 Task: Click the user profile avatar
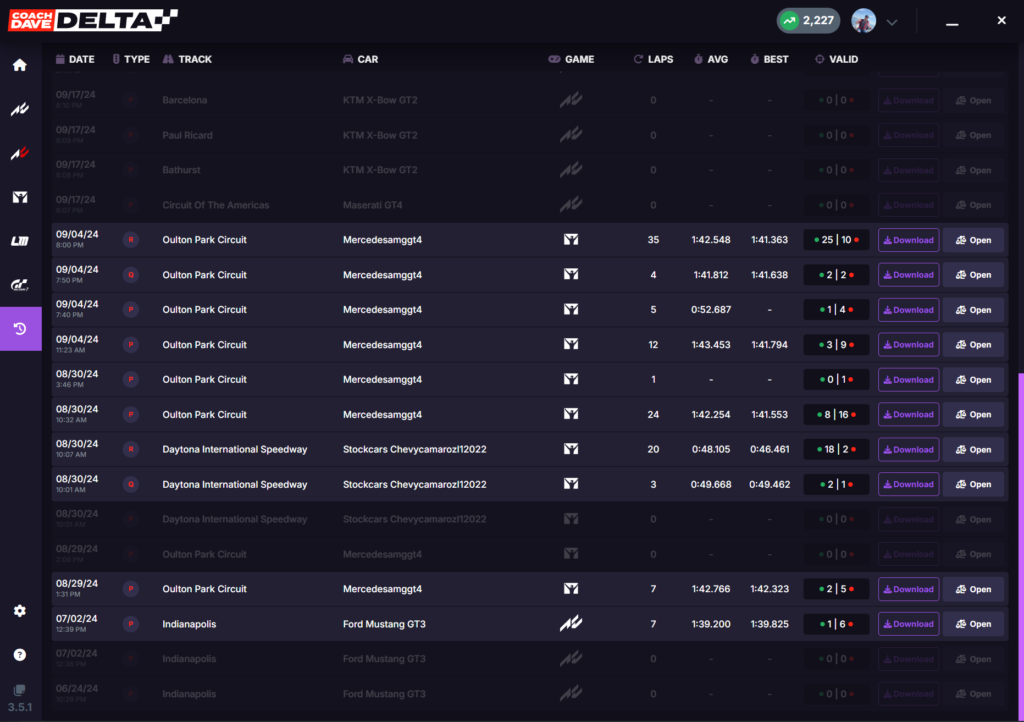(863, 21)
